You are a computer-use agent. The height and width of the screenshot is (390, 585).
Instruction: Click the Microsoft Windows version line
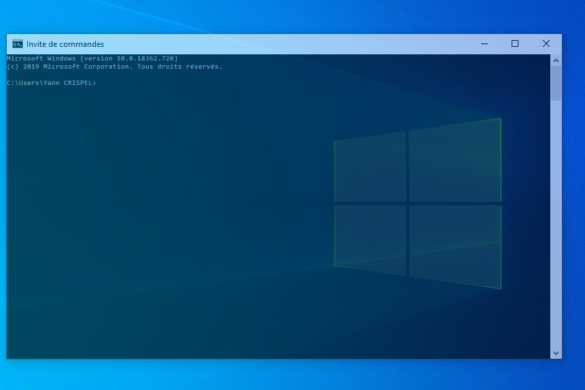pos(92,59)
